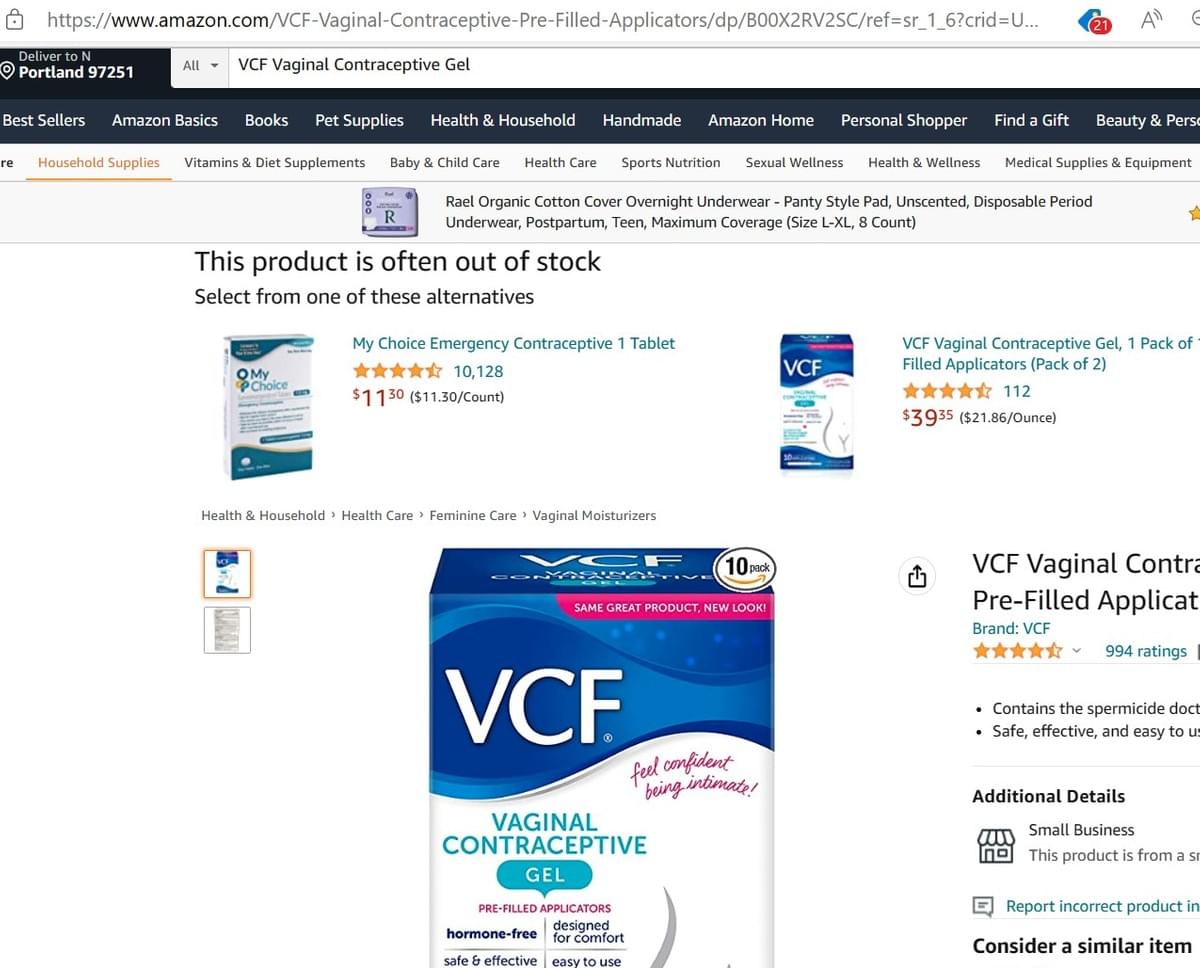Image resolution: width=1200 pixels, height=968 pixels.
Task: Click the Rael sponsored product icon
Action: point(389,211)
